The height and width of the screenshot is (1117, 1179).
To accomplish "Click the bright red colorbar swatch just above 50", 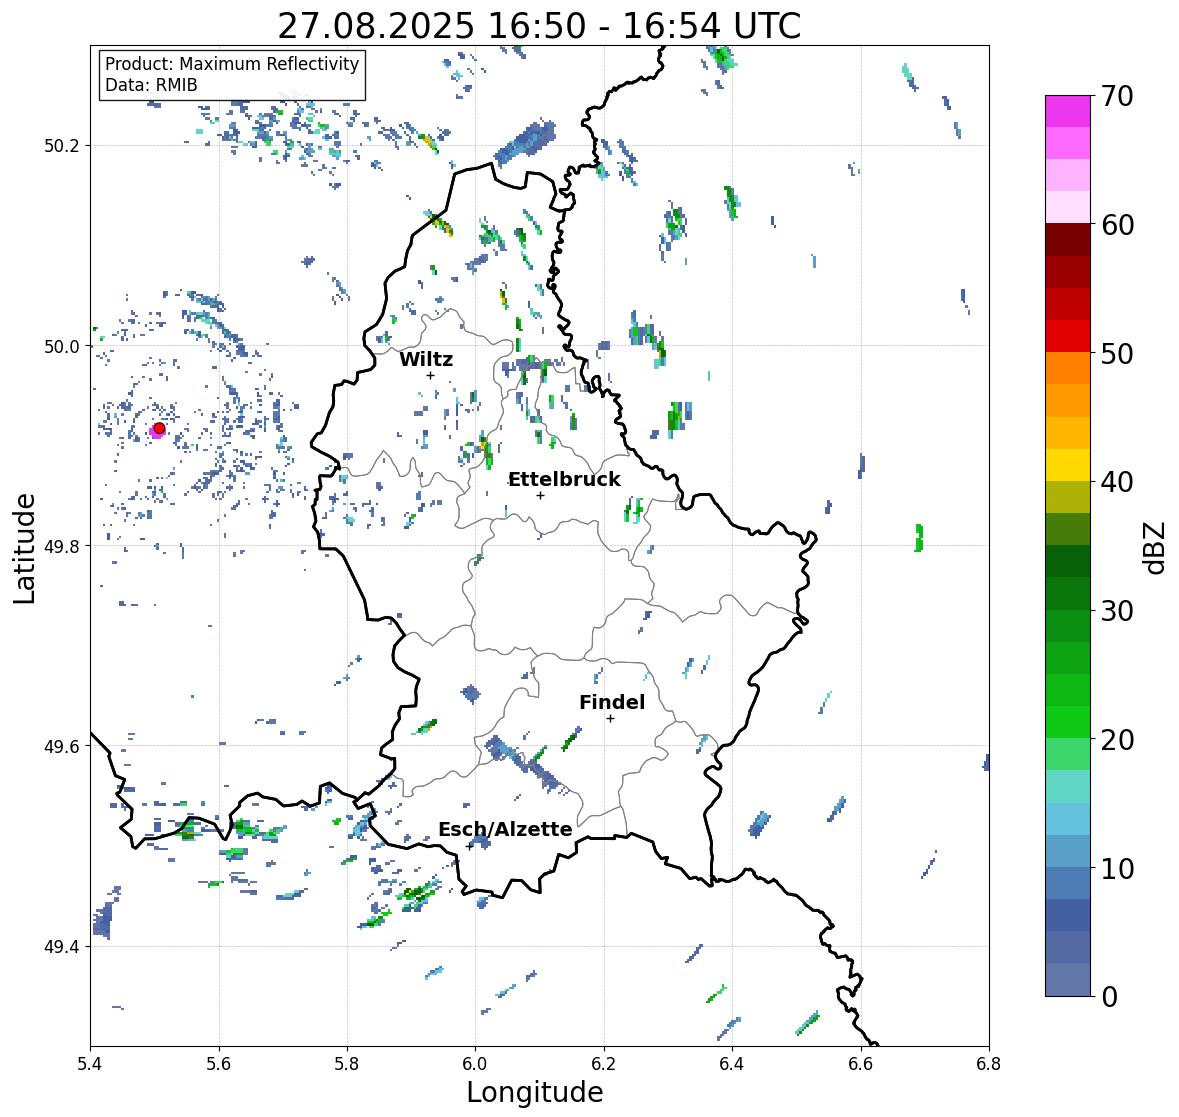I will click(x=1068, y=336).
